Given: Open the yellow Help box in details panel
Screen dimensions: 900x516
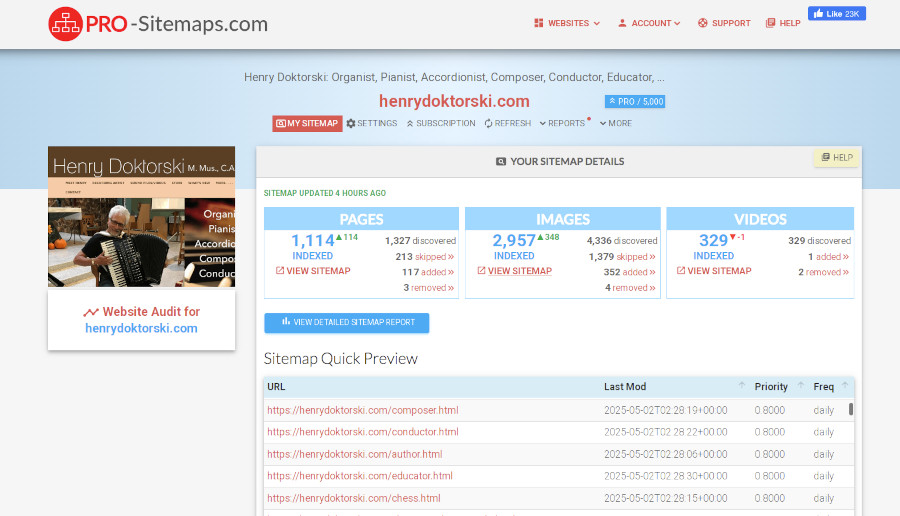Looking at the screenshot, I should pos(836,158).
